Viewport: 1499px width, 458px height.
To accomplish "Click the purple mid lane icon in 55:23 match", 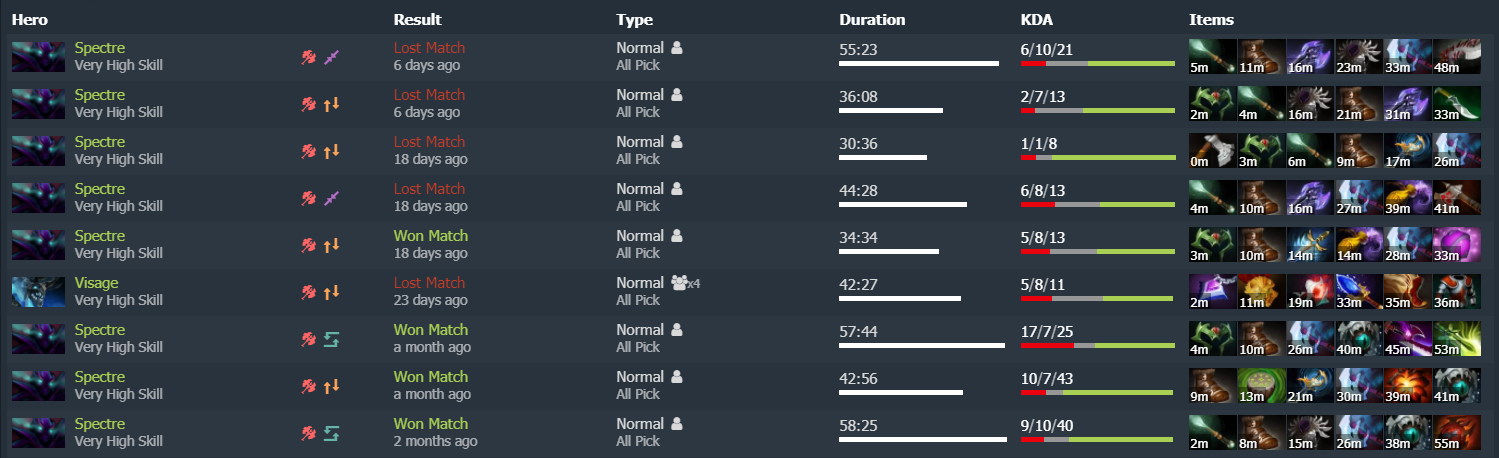I will pos(333,57).
